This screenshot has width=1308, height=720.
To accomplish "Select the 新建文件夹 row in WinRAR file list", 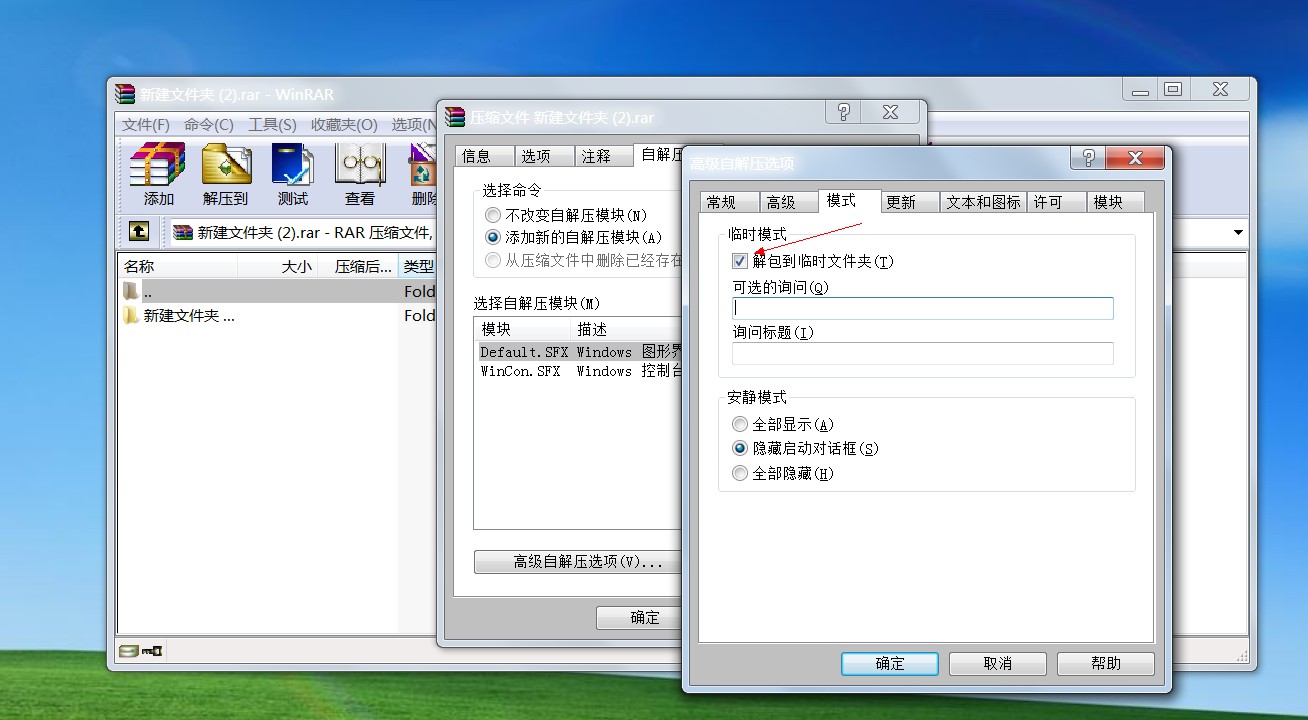I will pyautogui.click(x=278, y=316).
